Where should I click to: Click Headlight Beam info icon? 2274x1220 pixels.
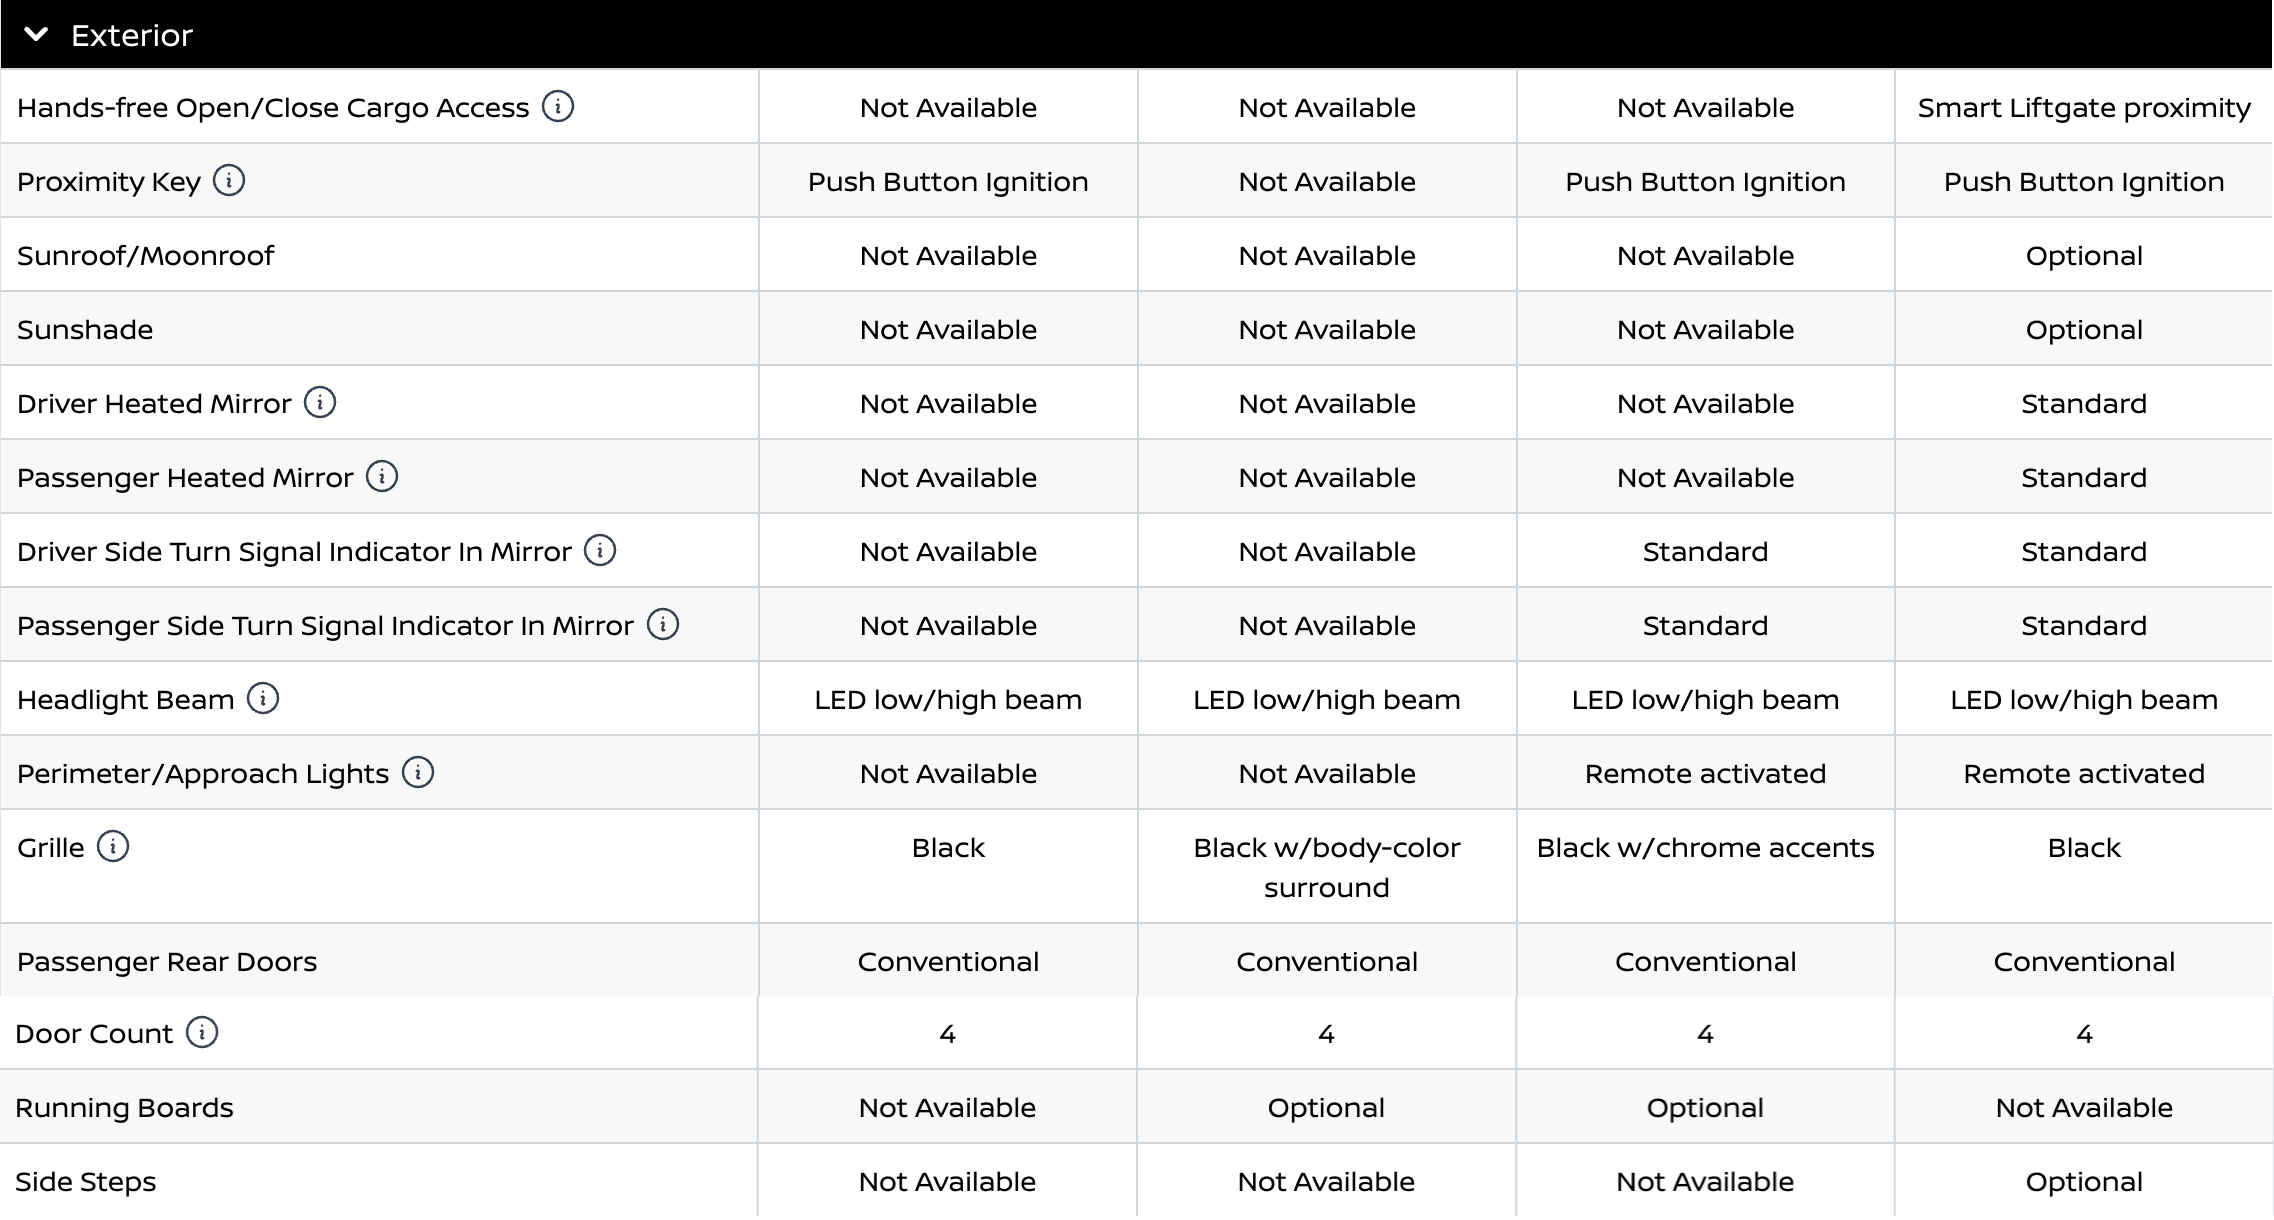pos(263,698)
